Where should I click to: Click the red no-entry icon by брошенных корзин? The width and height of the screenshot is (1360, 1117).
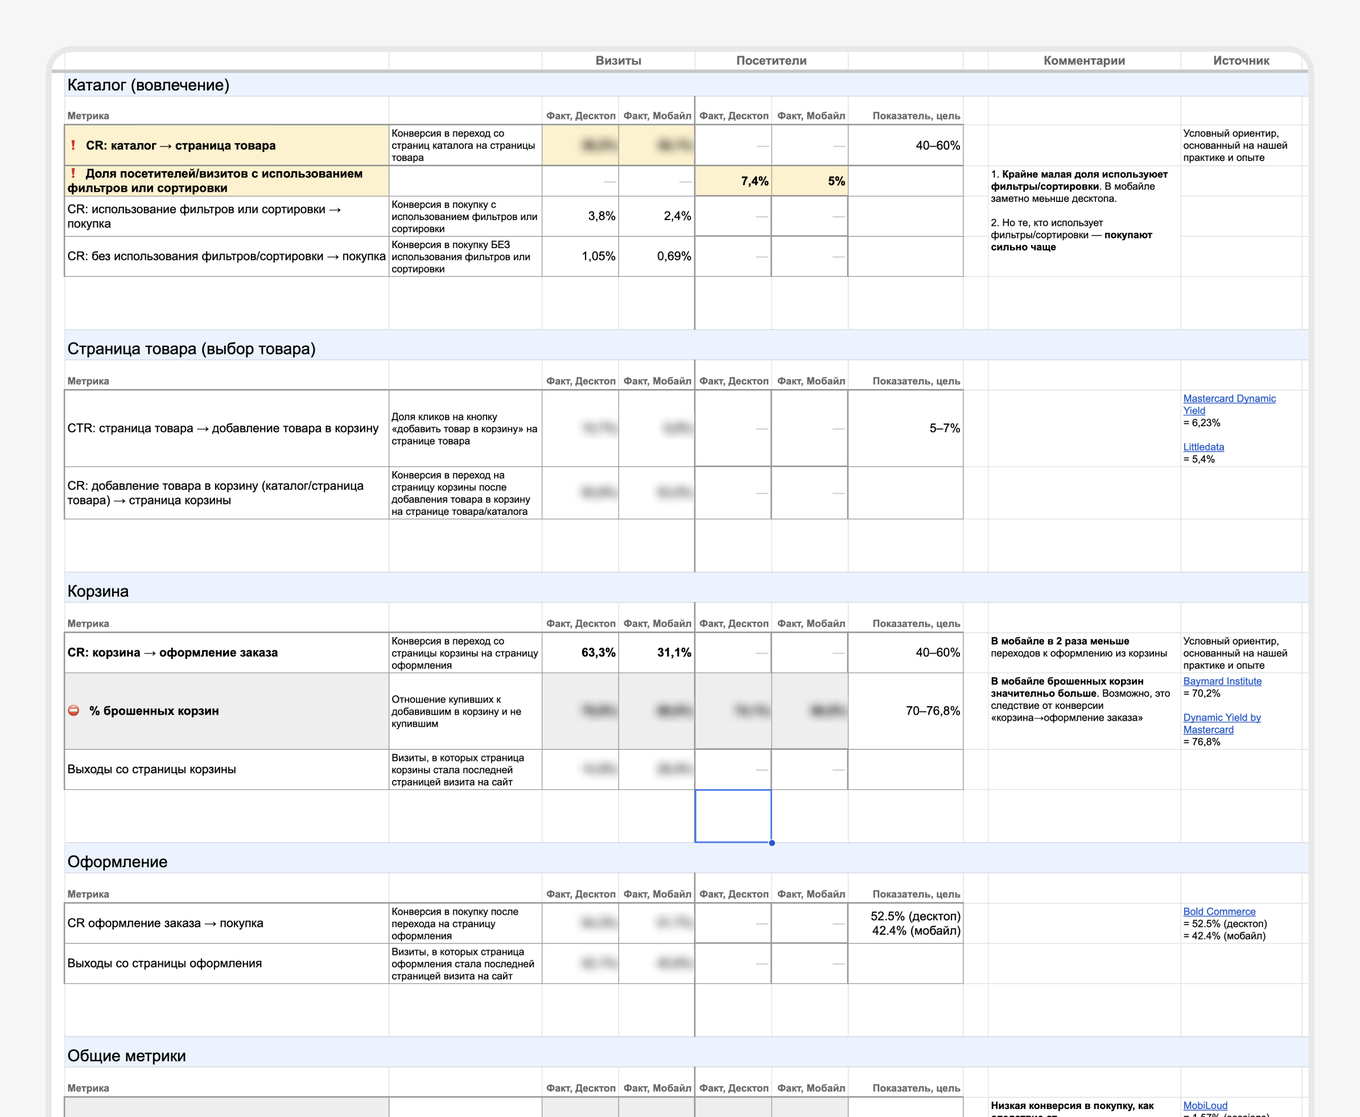click(74, 711)
